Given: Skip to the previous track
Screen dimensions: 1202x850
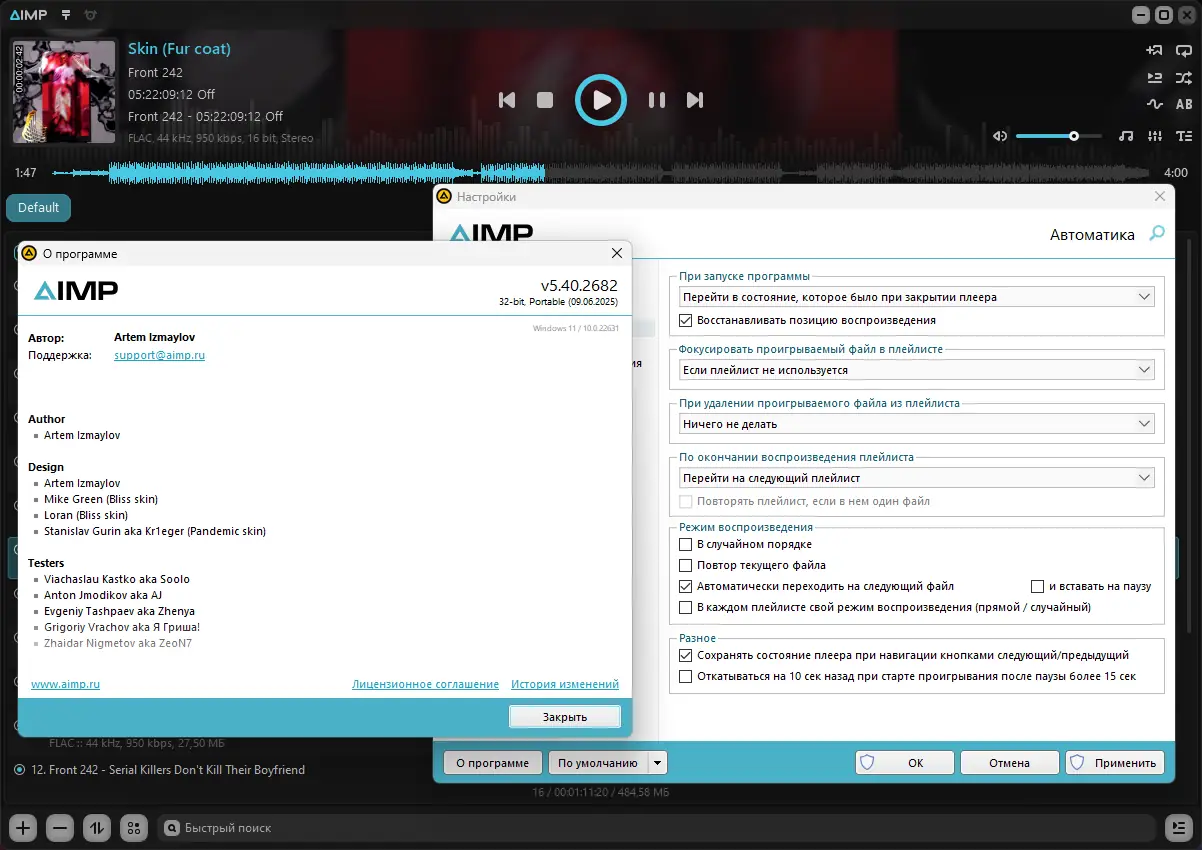Looking at the screenshot, I should point(507,100).
